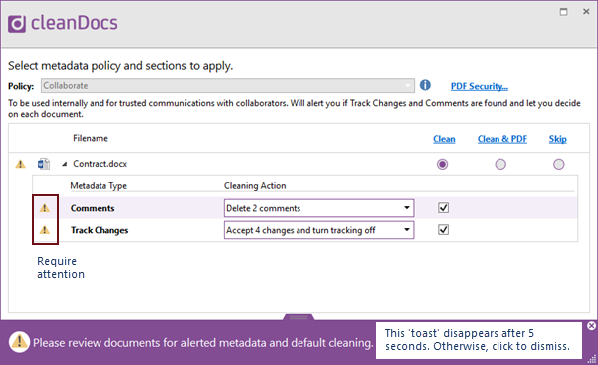Click the Comments warning icon
This screenshot has width=598, height=365.
coord(45,208)
